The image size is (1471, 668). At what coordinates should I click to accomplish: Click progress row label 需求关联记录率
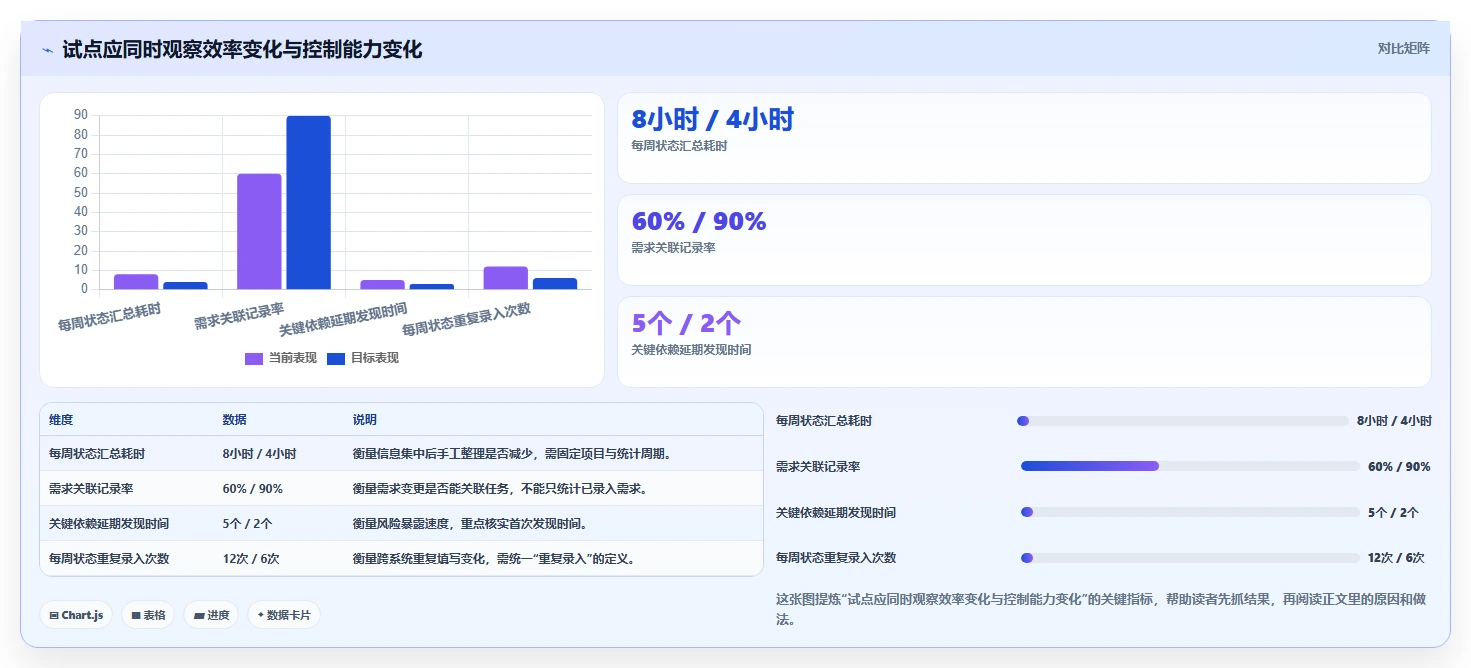click(818, 467)
